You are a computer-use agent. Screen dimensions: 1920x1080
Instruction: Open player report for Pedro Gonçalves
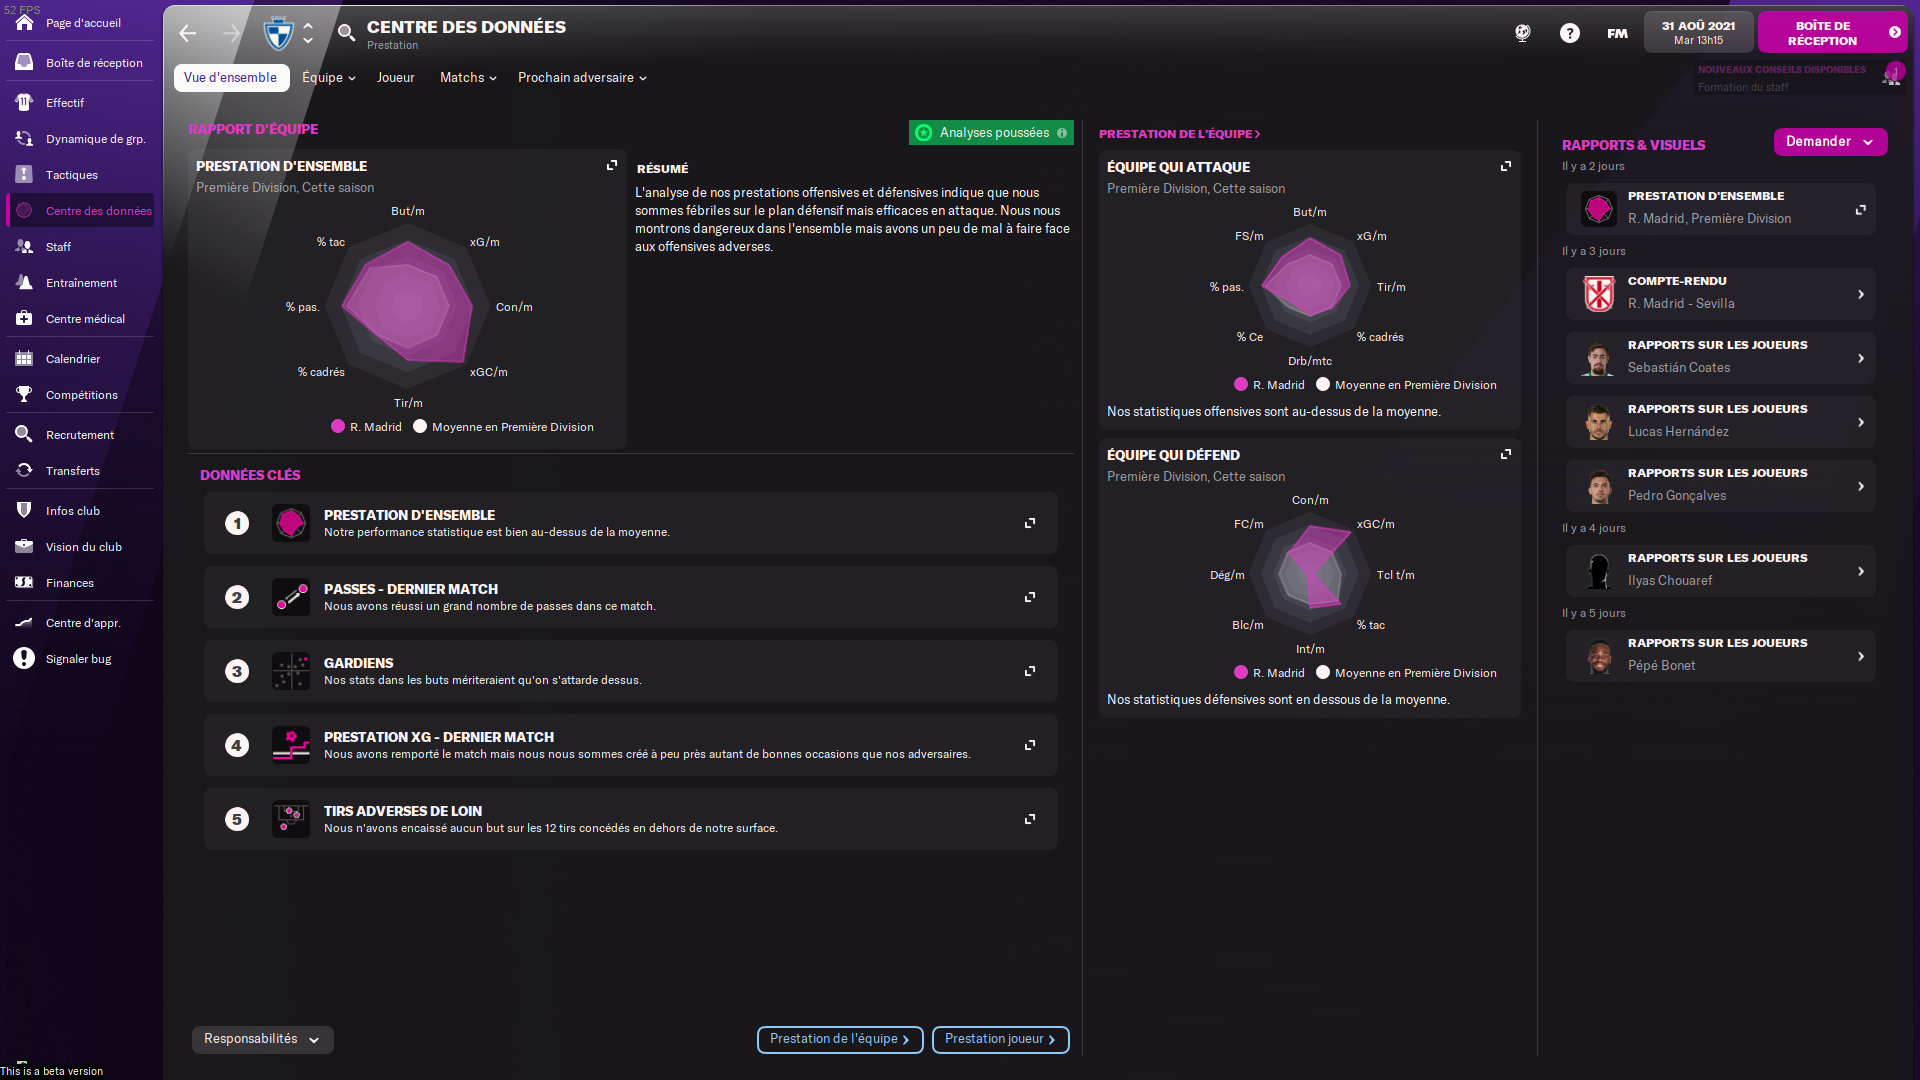pyautogui.click(x=1720, y=485)
